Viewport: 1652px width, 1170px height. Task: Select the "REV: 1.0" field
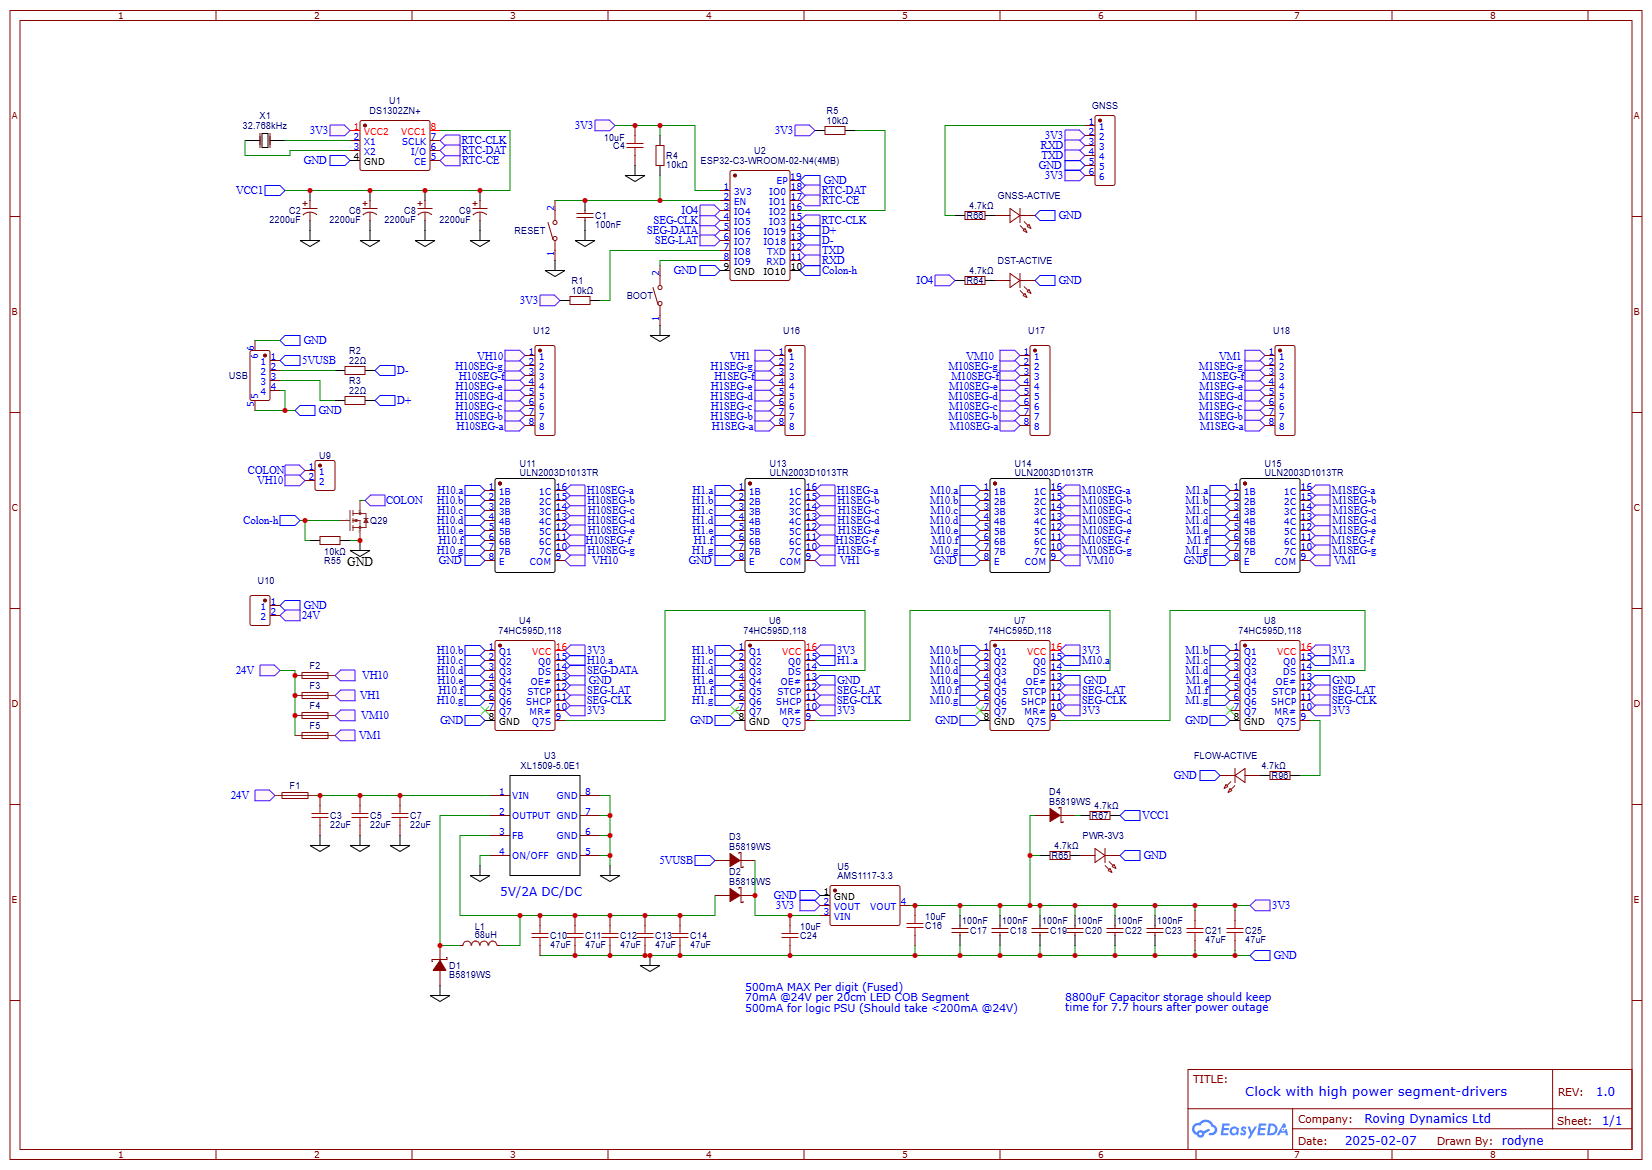1586,1092
